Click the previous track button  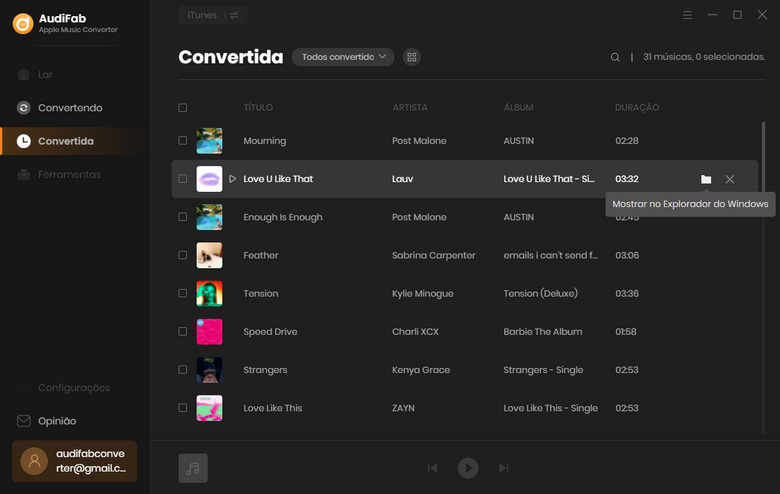tap(433, 468)
